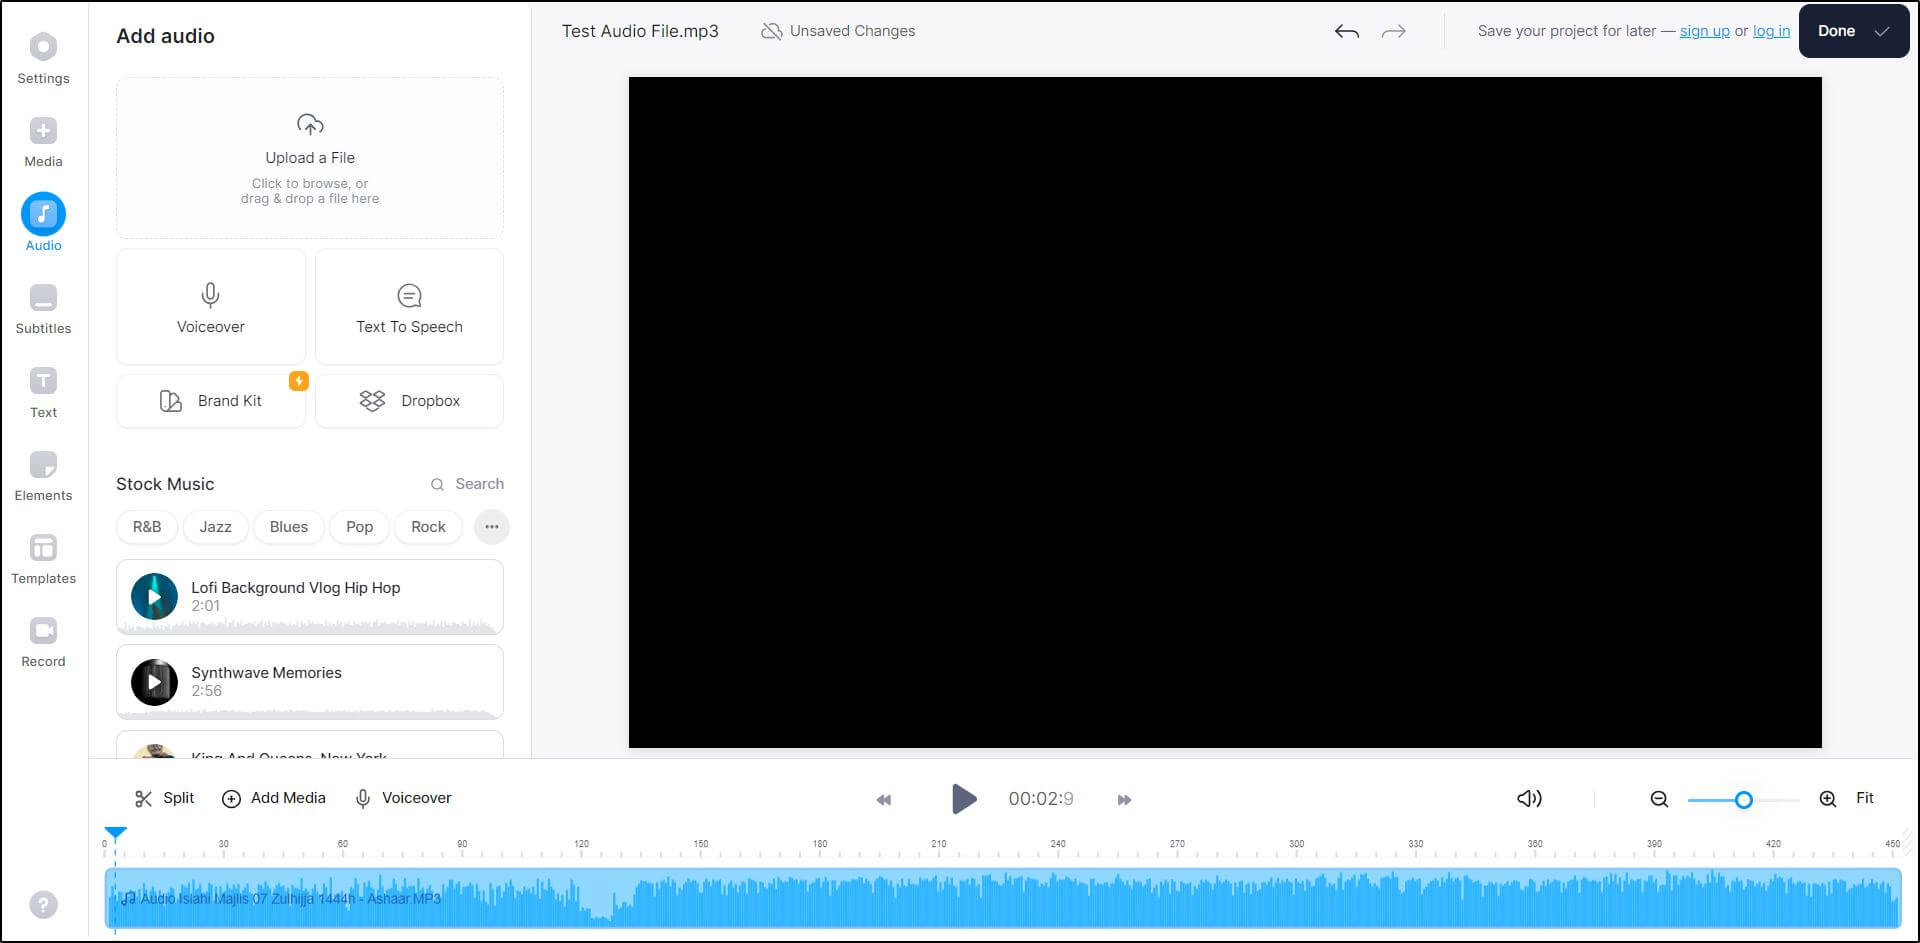This screenshot has height=943, width=1920.
Task: Switch to the Subtitles panel
Action: [43, 306]
